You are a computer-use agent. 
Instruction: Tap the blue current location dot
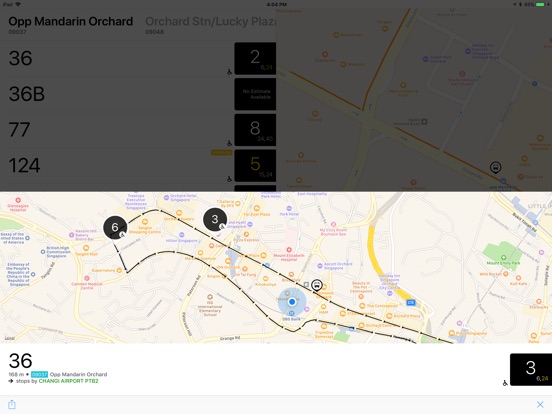(292, 302)
